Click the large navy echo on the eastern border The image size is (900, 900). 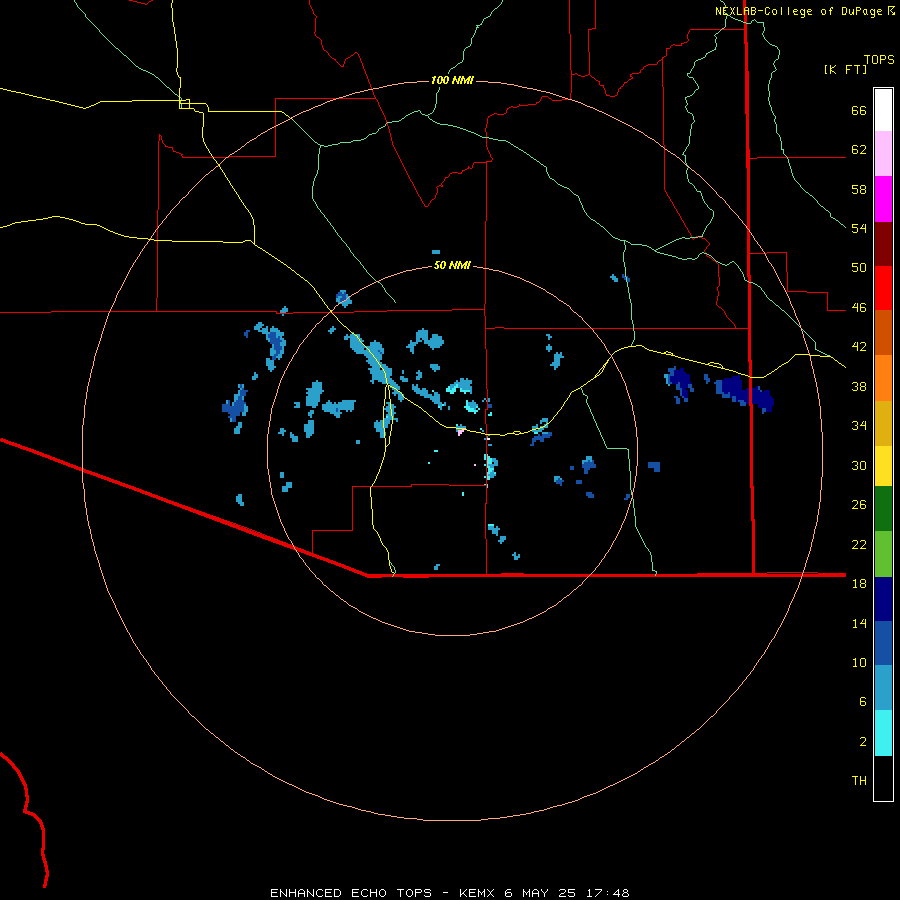pos(745,393)
